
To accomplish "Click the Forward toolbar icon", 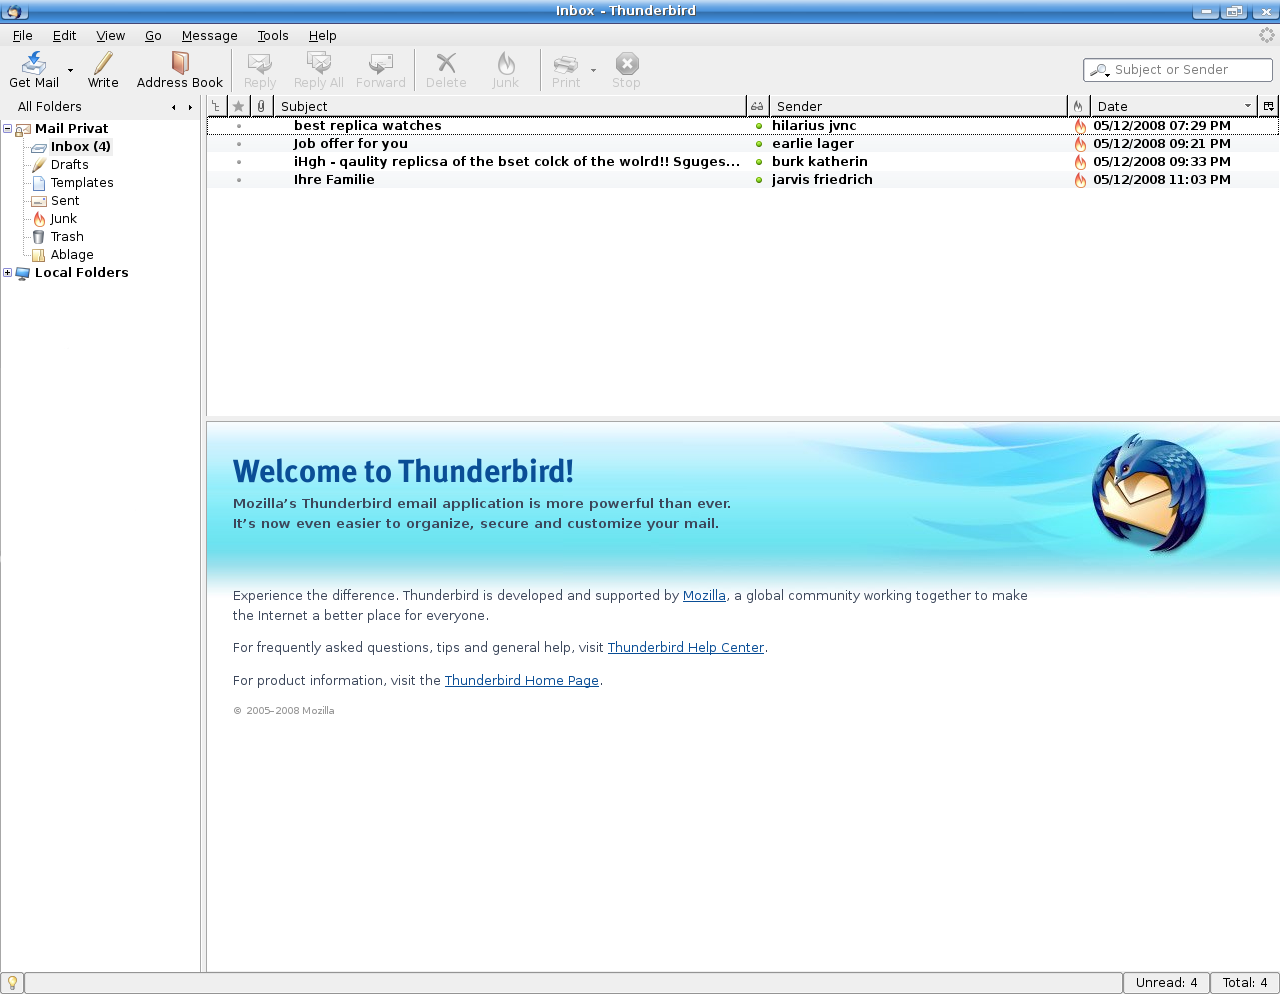I will [381, 64].
